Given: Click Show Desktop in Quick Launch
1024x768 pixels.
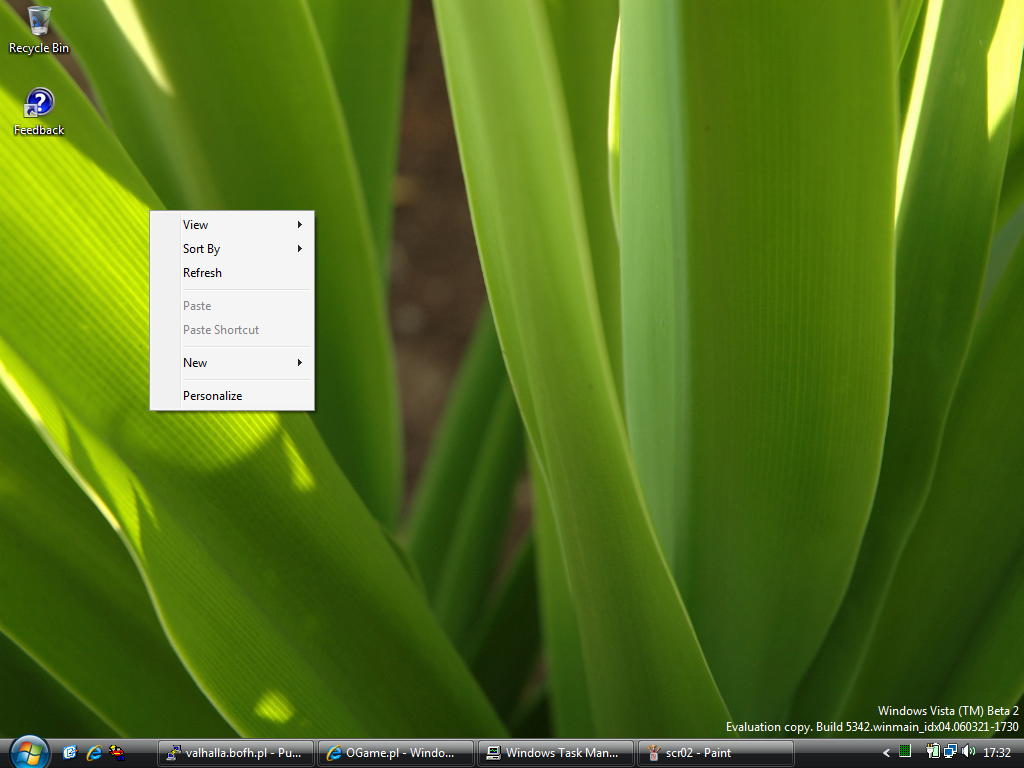Looking at the screenshot, I should (x=70, y=752).
